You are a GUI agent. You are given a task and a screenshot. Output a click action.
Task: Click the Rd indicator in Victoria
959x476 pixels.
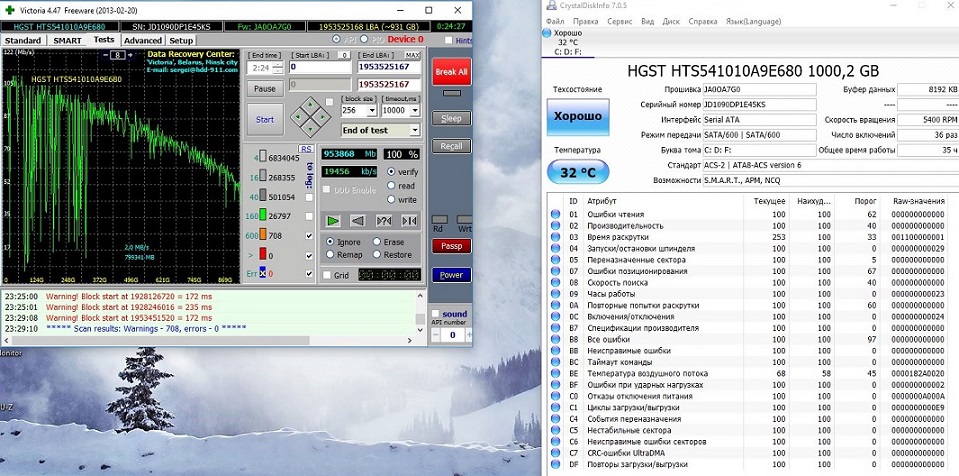[x=439, y=220]
